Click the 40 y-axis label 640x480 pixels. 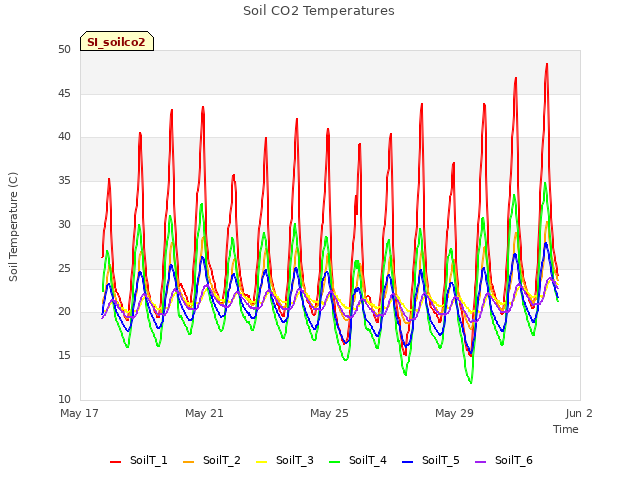click(64, 137)
